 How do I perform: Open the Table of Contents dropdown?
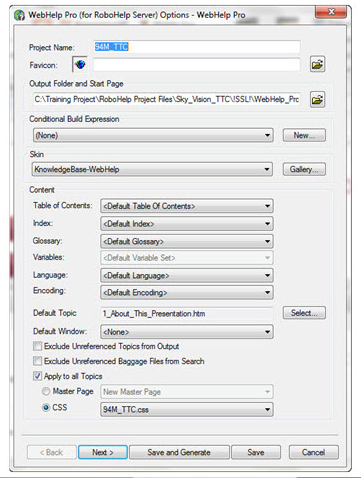tap(187, 206)
